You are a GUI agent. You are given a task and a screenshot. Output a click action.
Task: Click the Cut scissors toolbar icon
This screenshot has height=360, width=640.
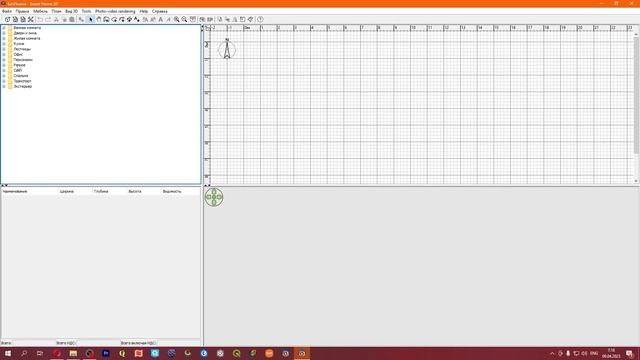click(x=57, y=19)
